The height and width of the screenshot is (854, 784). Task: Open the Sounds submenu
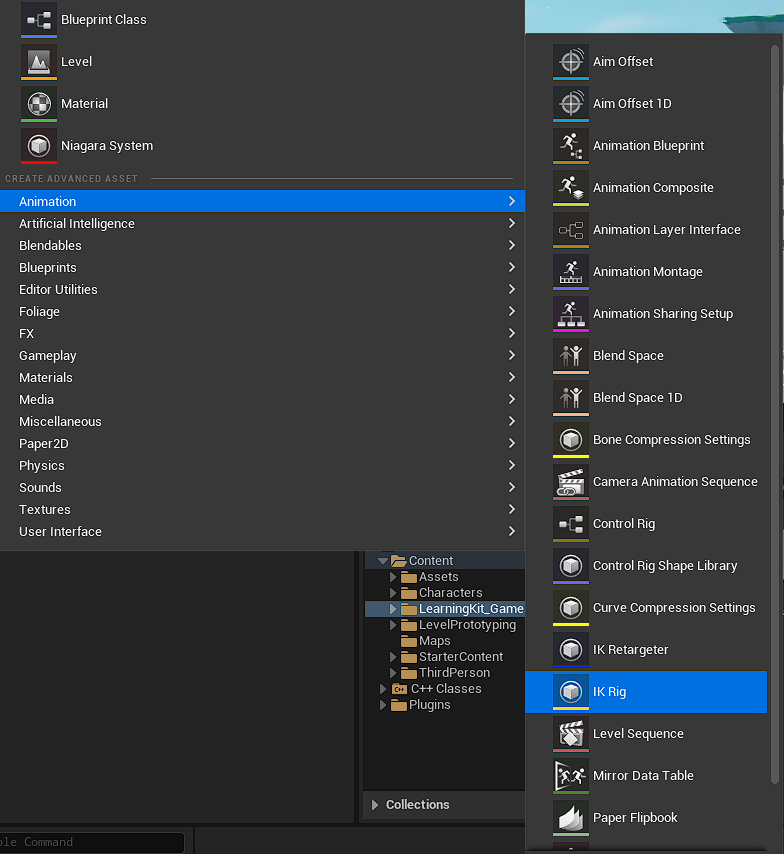262,487
